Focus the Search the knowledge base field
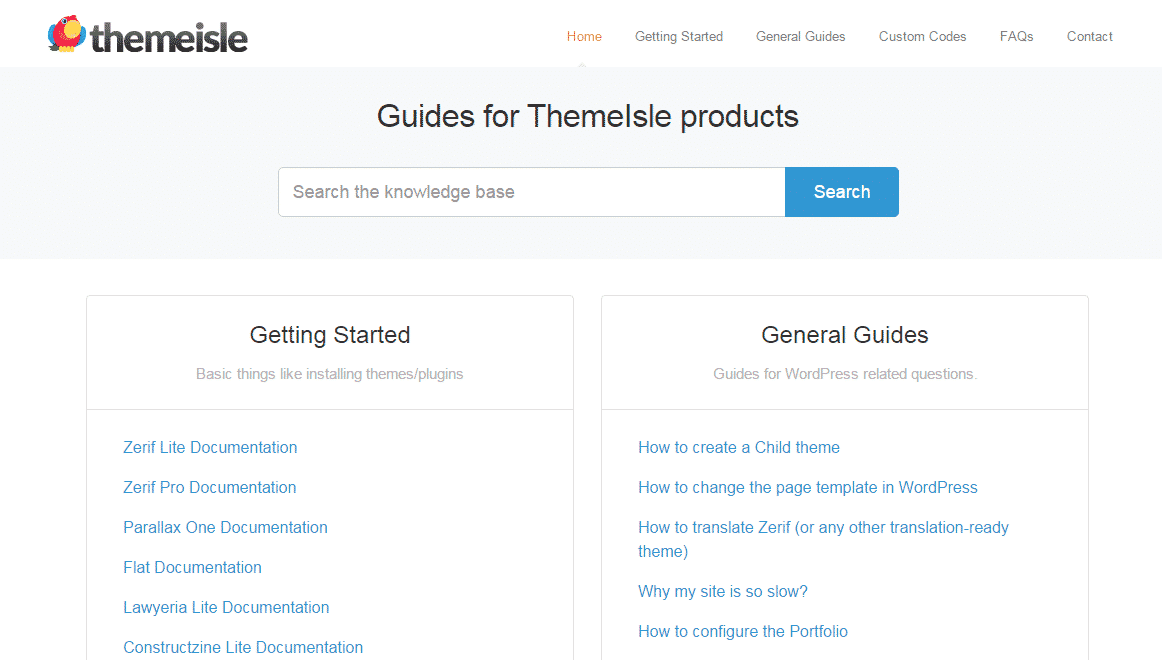Screen dimensions: 1162x660 (531, 192)
